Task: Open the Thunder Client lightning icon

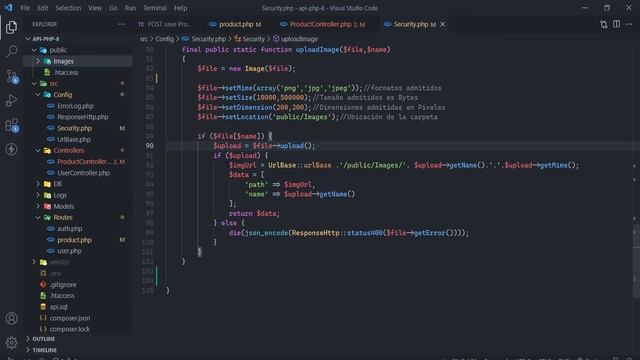Action: coord(11,149)
